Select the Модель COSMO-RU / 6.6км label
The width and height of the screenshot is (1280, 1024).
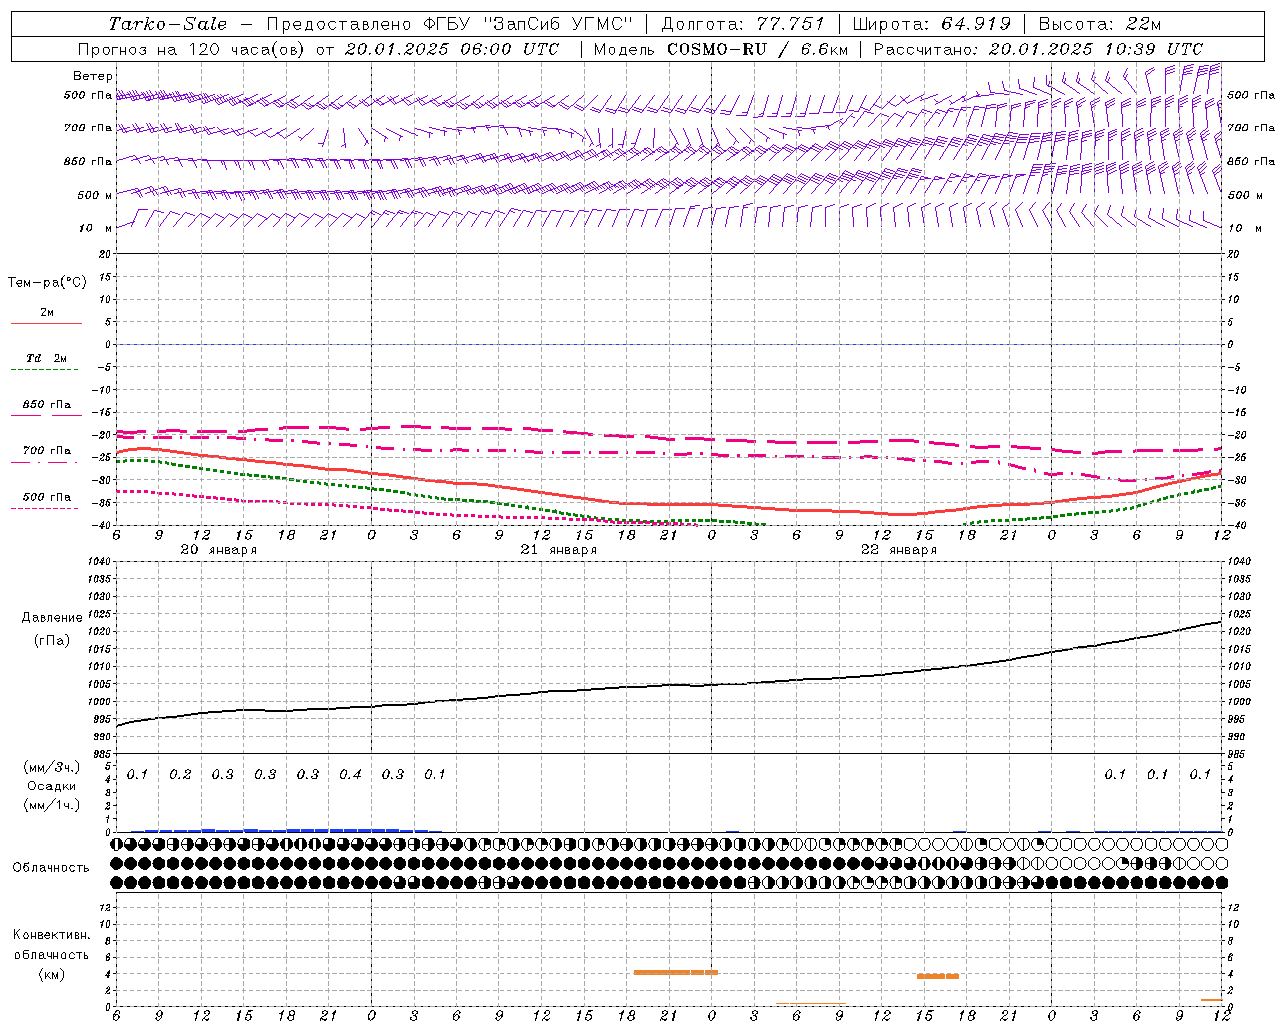click(720, 49)
